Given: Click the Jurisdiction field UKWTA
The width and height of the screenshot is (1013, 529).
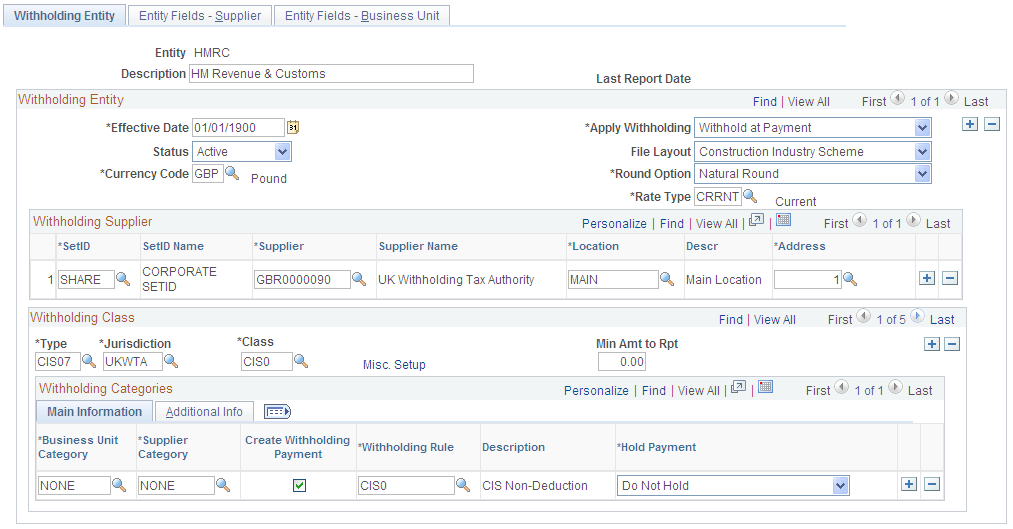Looking at the screenshot, I should point(132,362).
